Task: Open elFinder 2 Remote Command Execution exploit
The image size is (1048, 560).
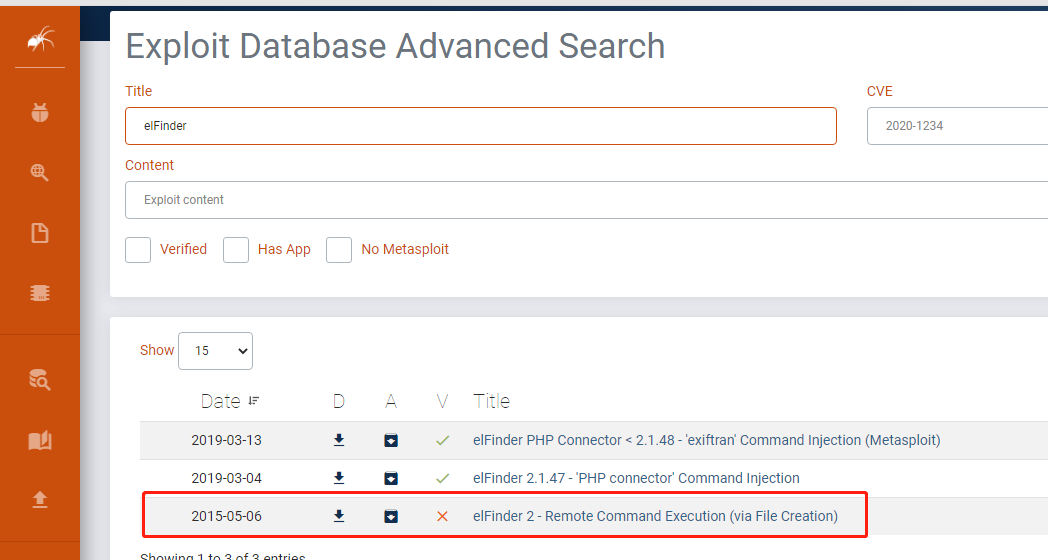Action: (x=655, y=517)
